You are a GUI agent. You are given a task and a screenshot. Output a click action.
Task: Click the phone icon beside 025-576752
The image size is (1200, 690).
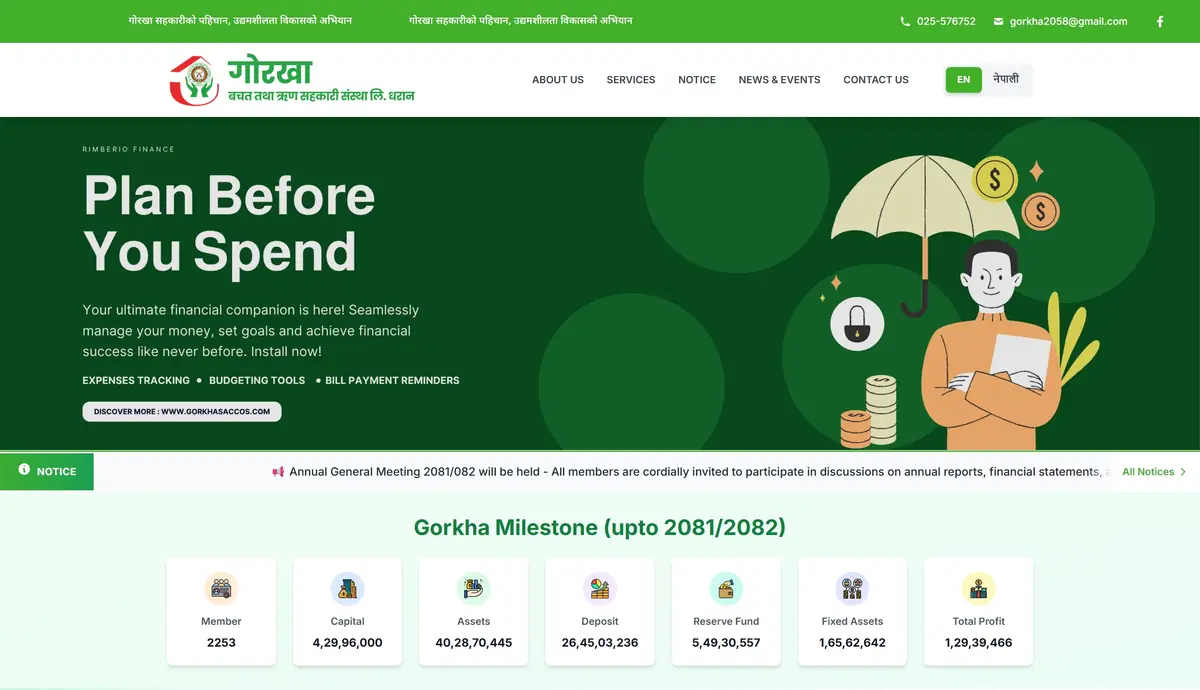tap(905, 21)
